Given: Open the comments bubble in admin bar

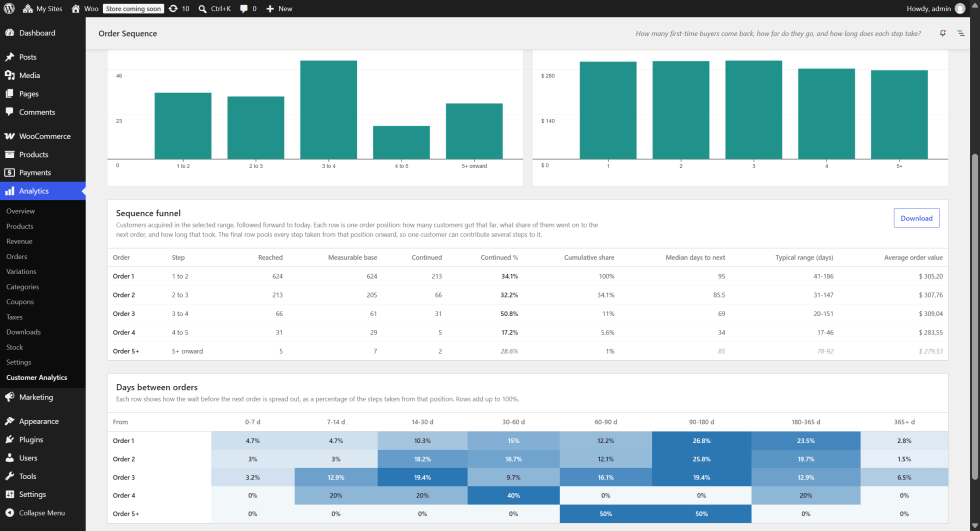Looking at the screenshot, I should (x=248, y=9).
